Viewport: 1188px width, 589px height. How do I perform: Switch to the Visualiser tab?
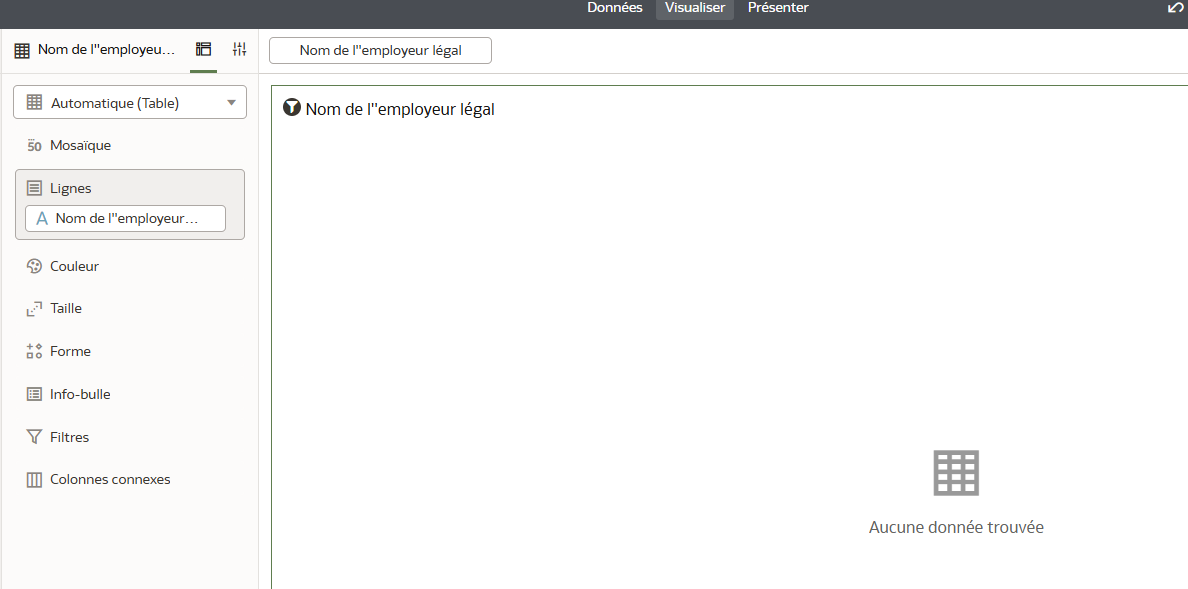coord(695,8)
